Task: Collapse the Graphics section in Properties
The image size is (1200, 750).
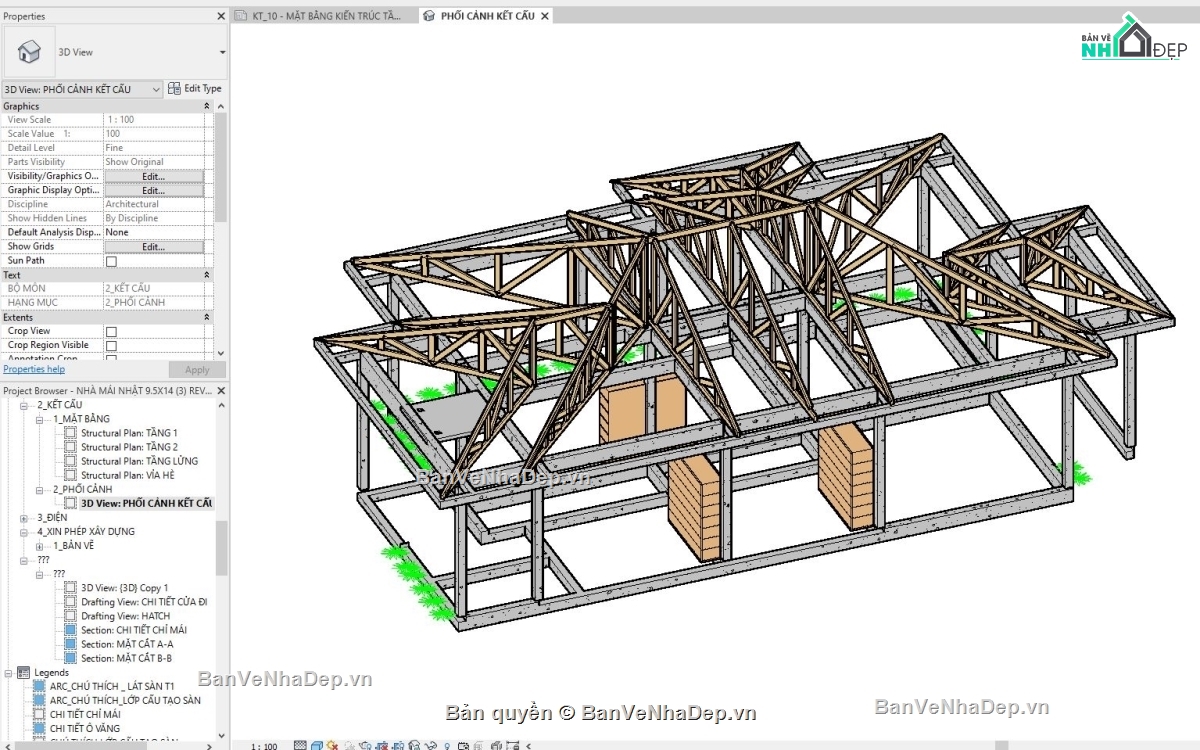Action: coord(206,105)
